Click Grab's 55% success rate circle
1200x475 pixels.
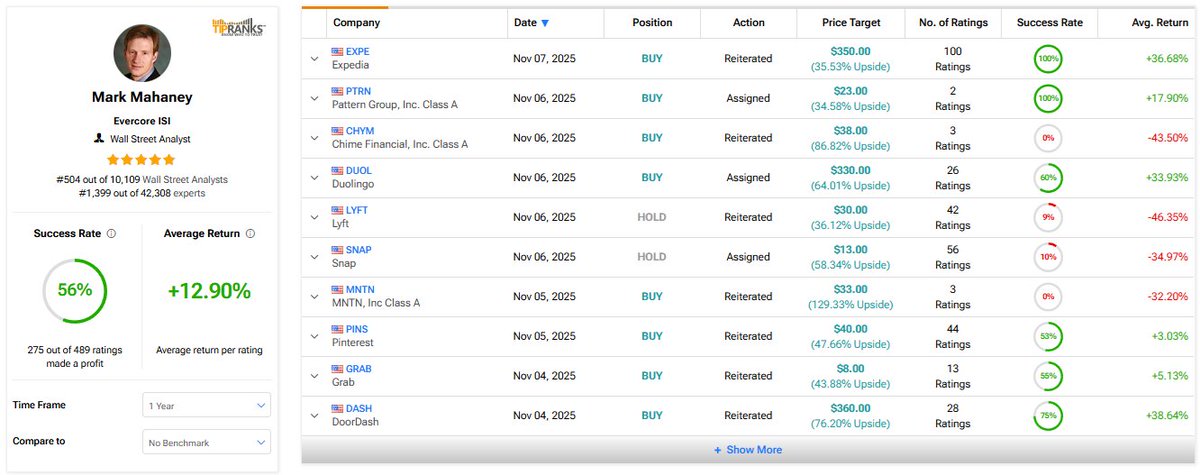(1048, 376)
